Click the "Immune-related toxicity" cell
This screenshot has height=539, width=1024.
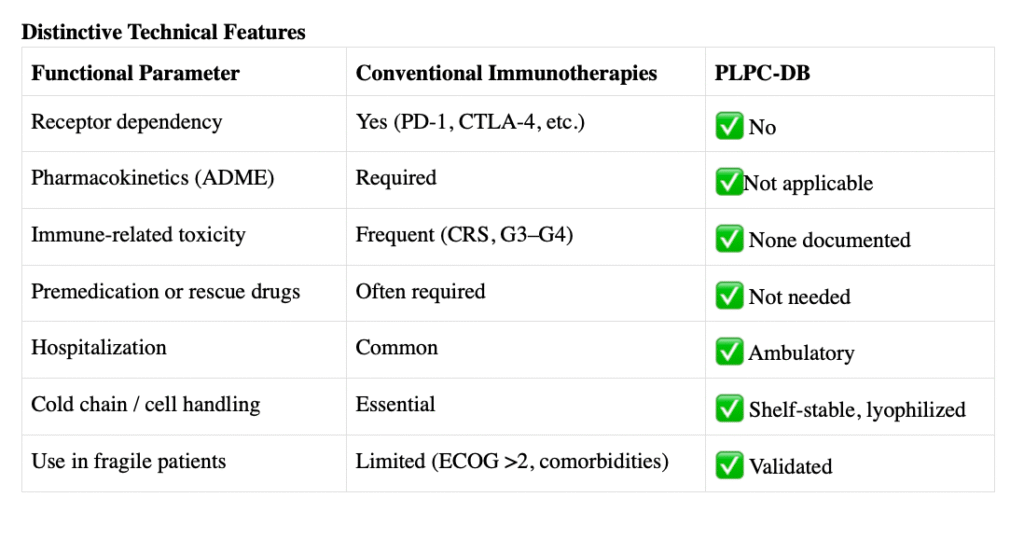click(x=184, y=237)
